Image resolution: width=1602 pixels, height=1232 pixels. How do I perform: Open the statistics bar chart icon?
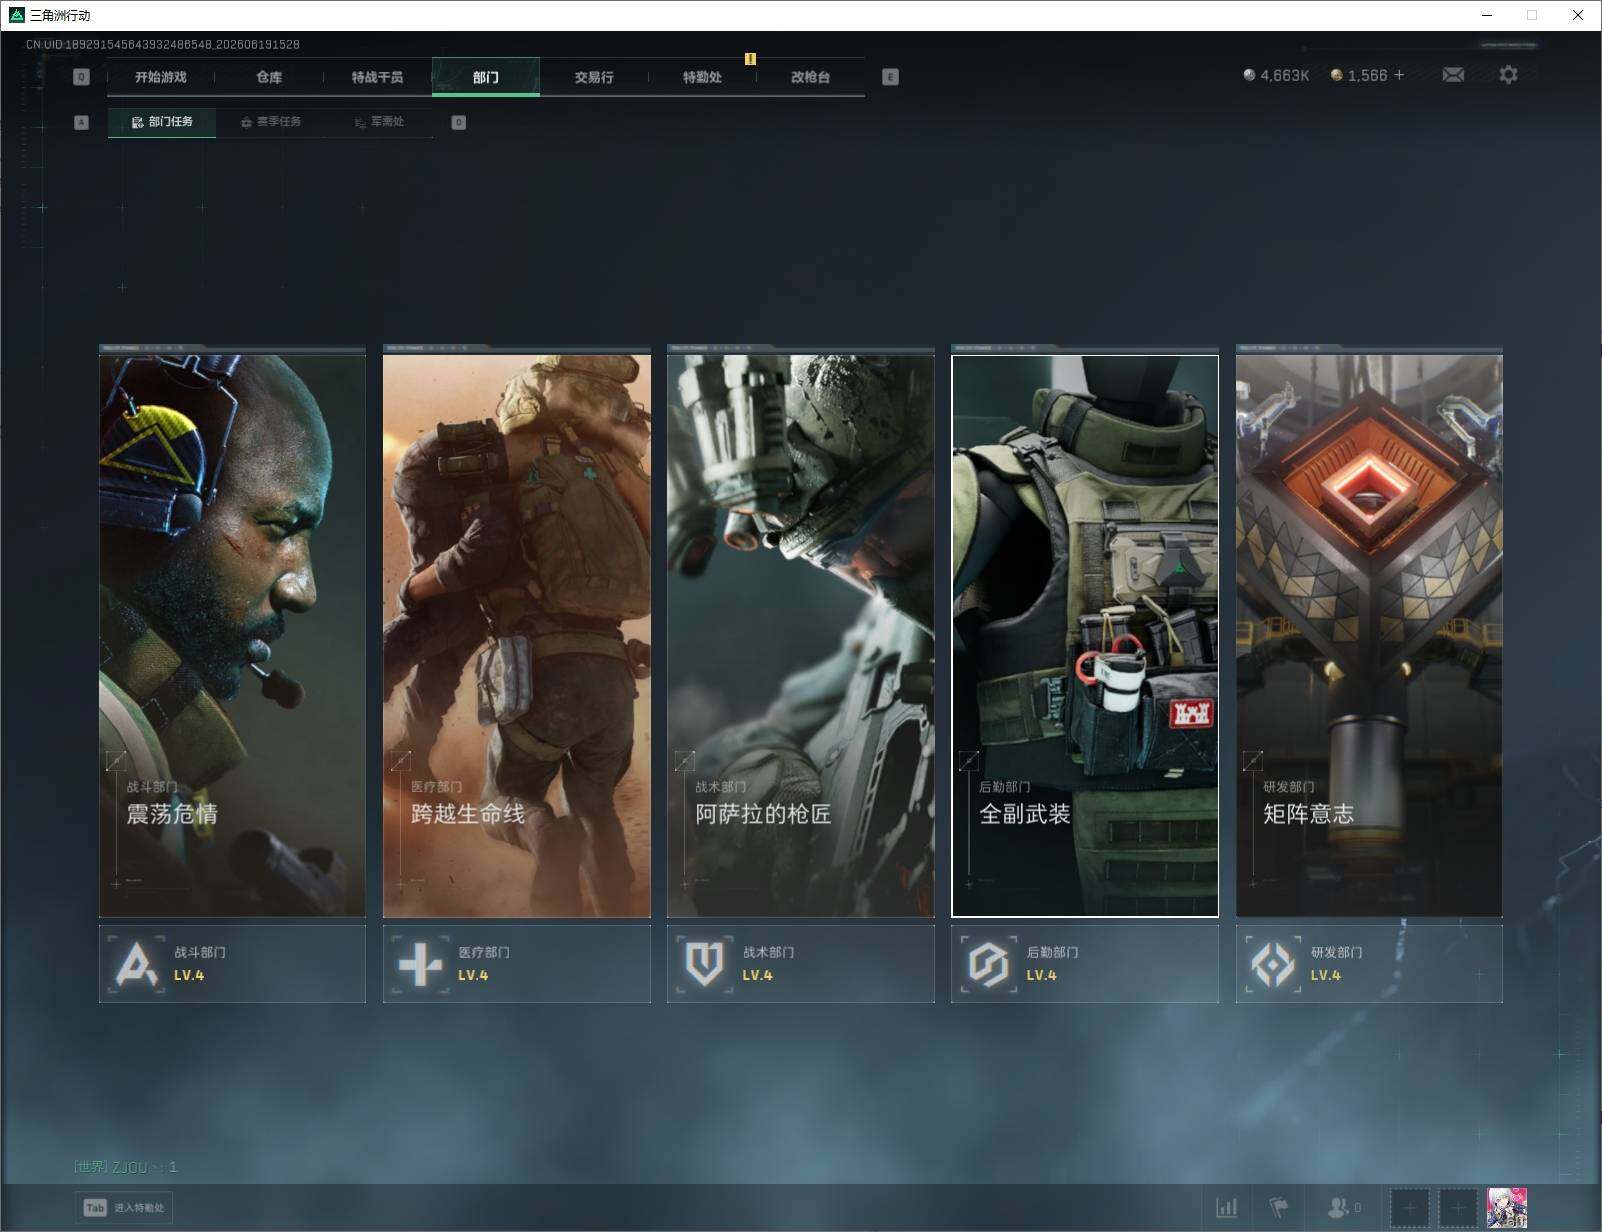(1227, 1208)
